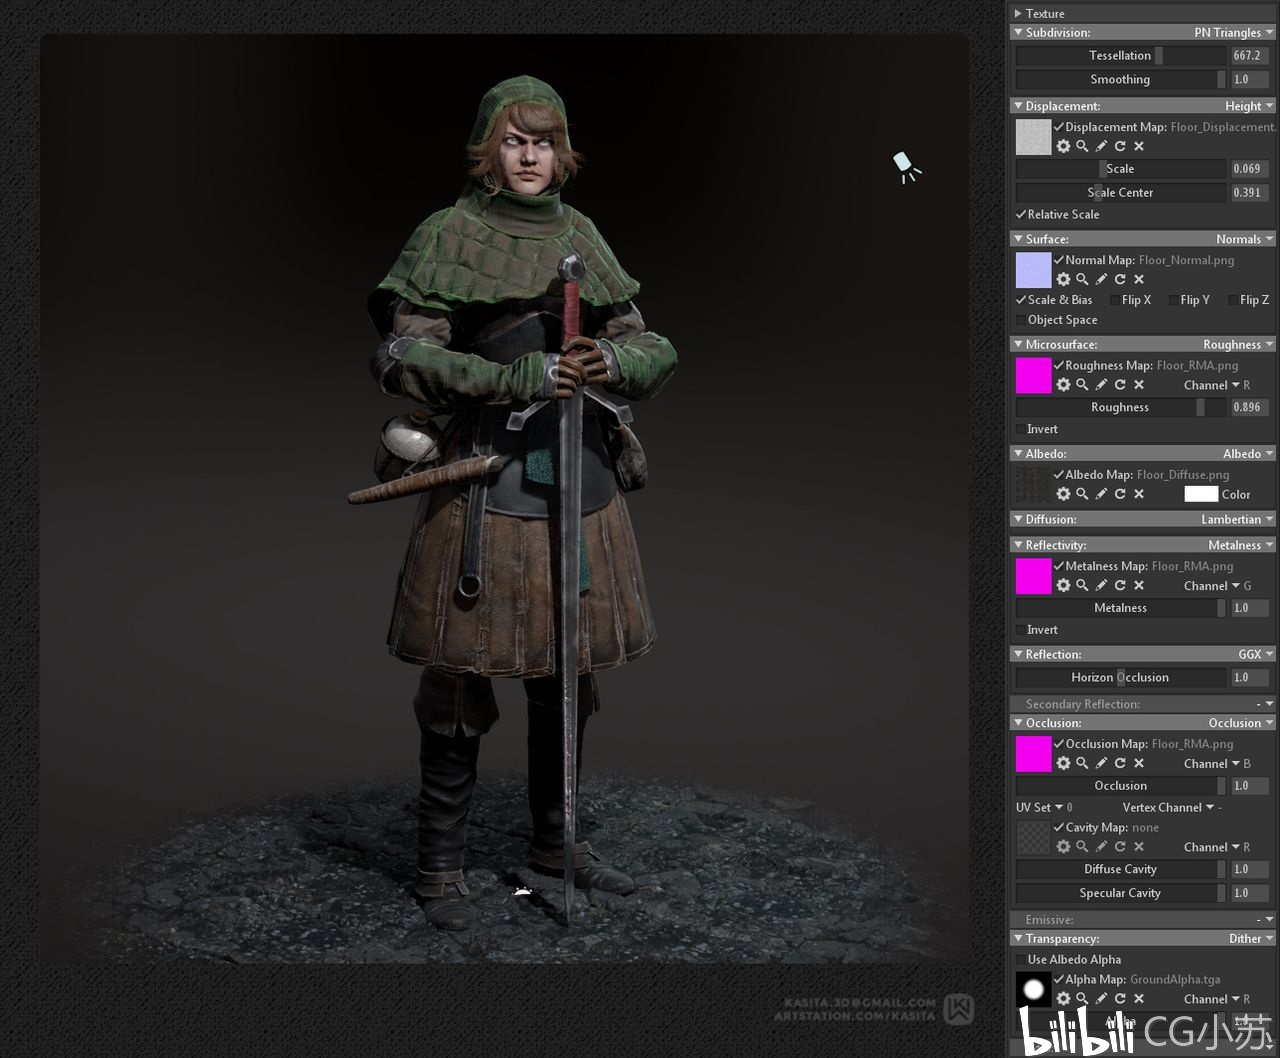Disable the Relative Scale option
1280x1058 pixels.
point(1021,214)
